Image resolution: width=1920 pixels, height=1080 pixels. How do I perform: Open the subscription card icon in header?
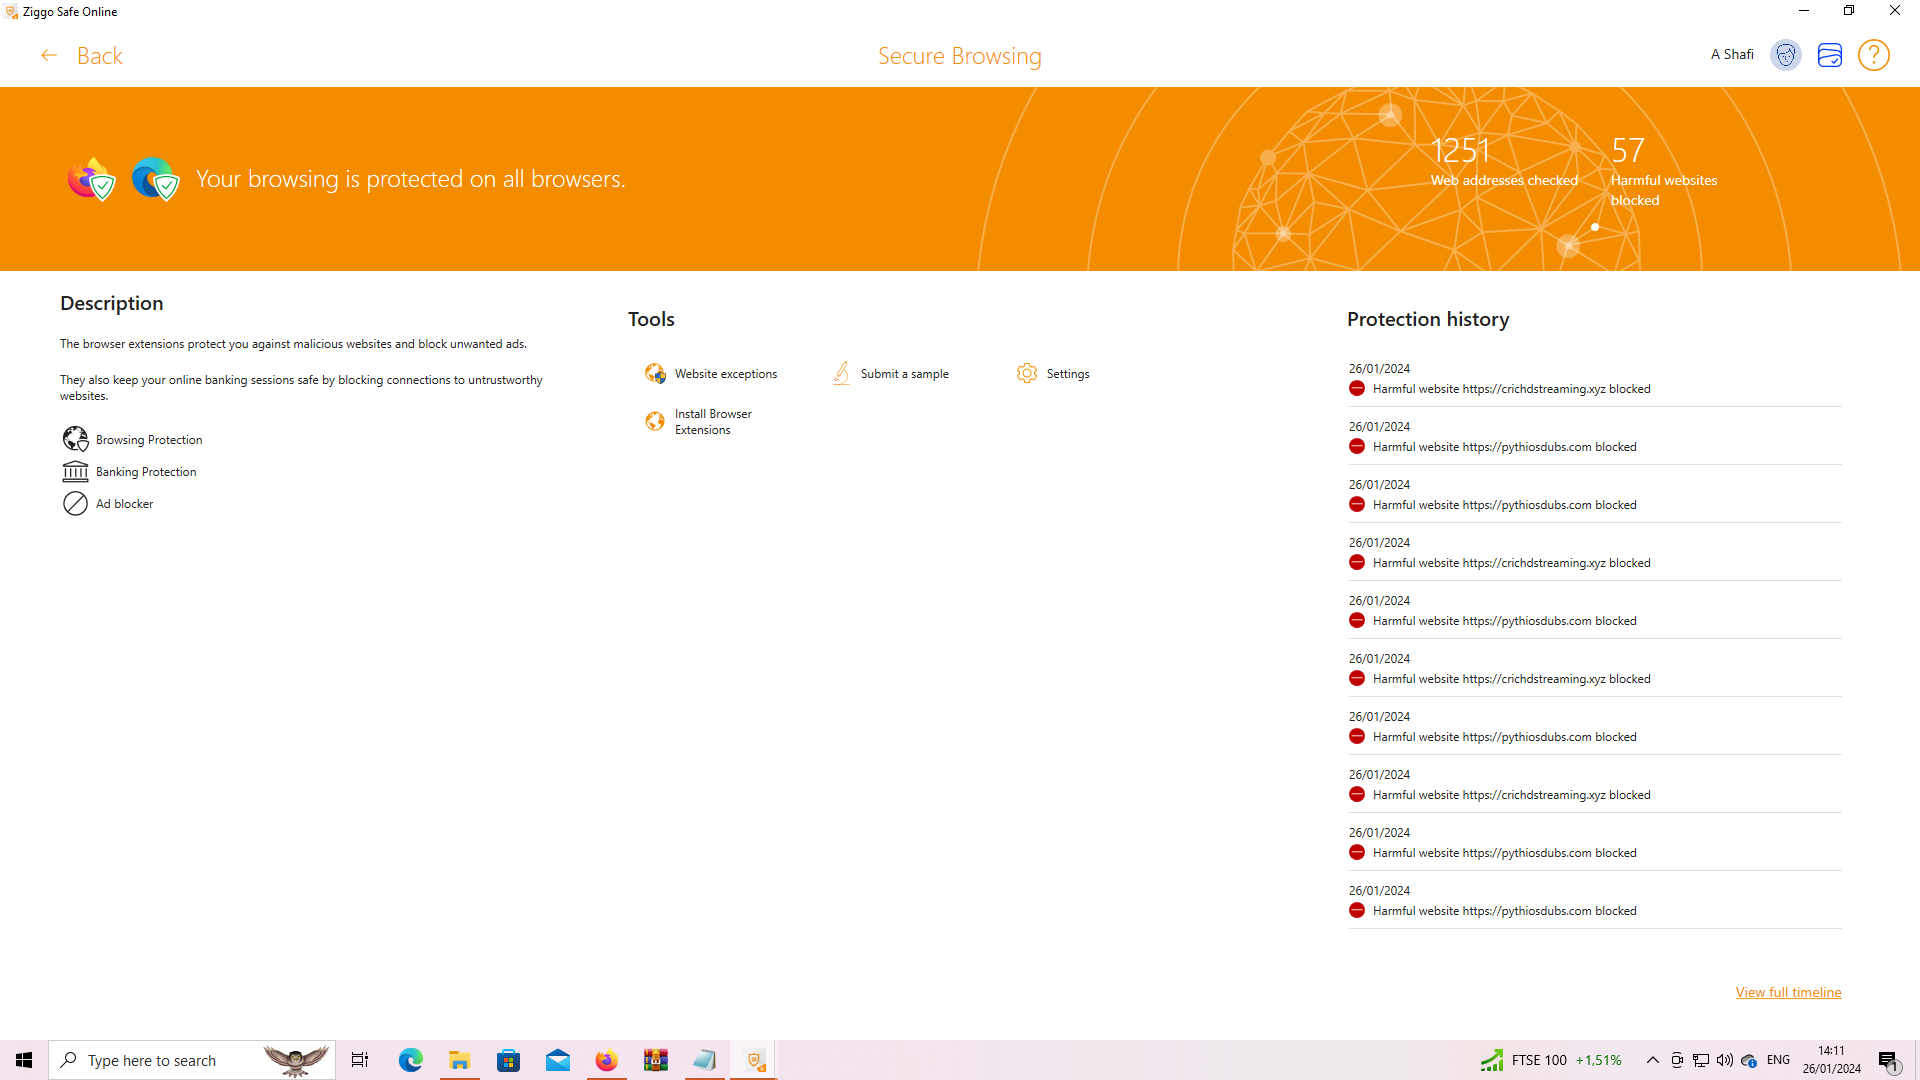[1829, 55]
